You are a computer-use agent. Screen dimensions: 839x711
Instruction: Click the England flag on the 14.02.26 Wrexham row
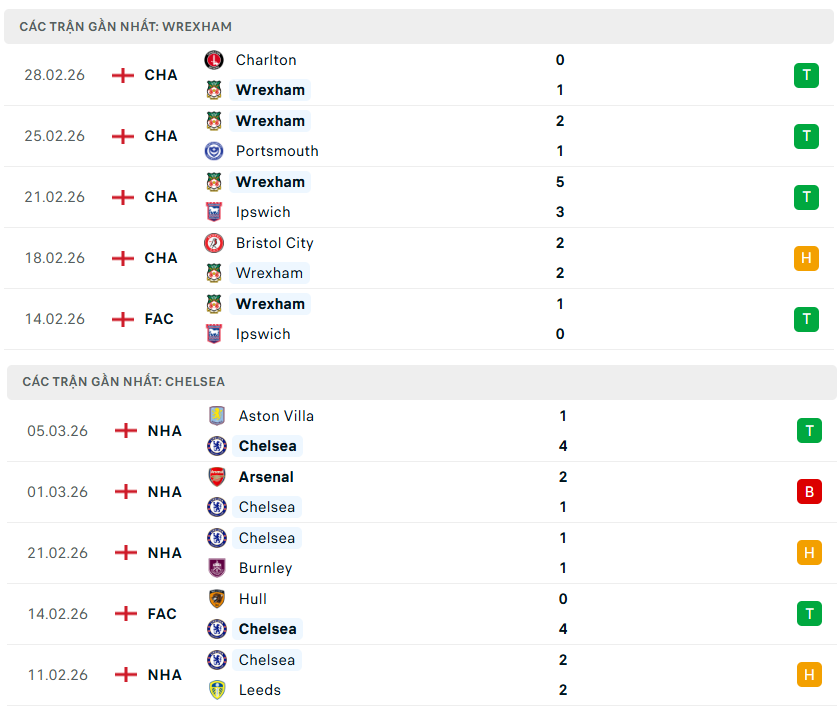(x=123, y=319)
